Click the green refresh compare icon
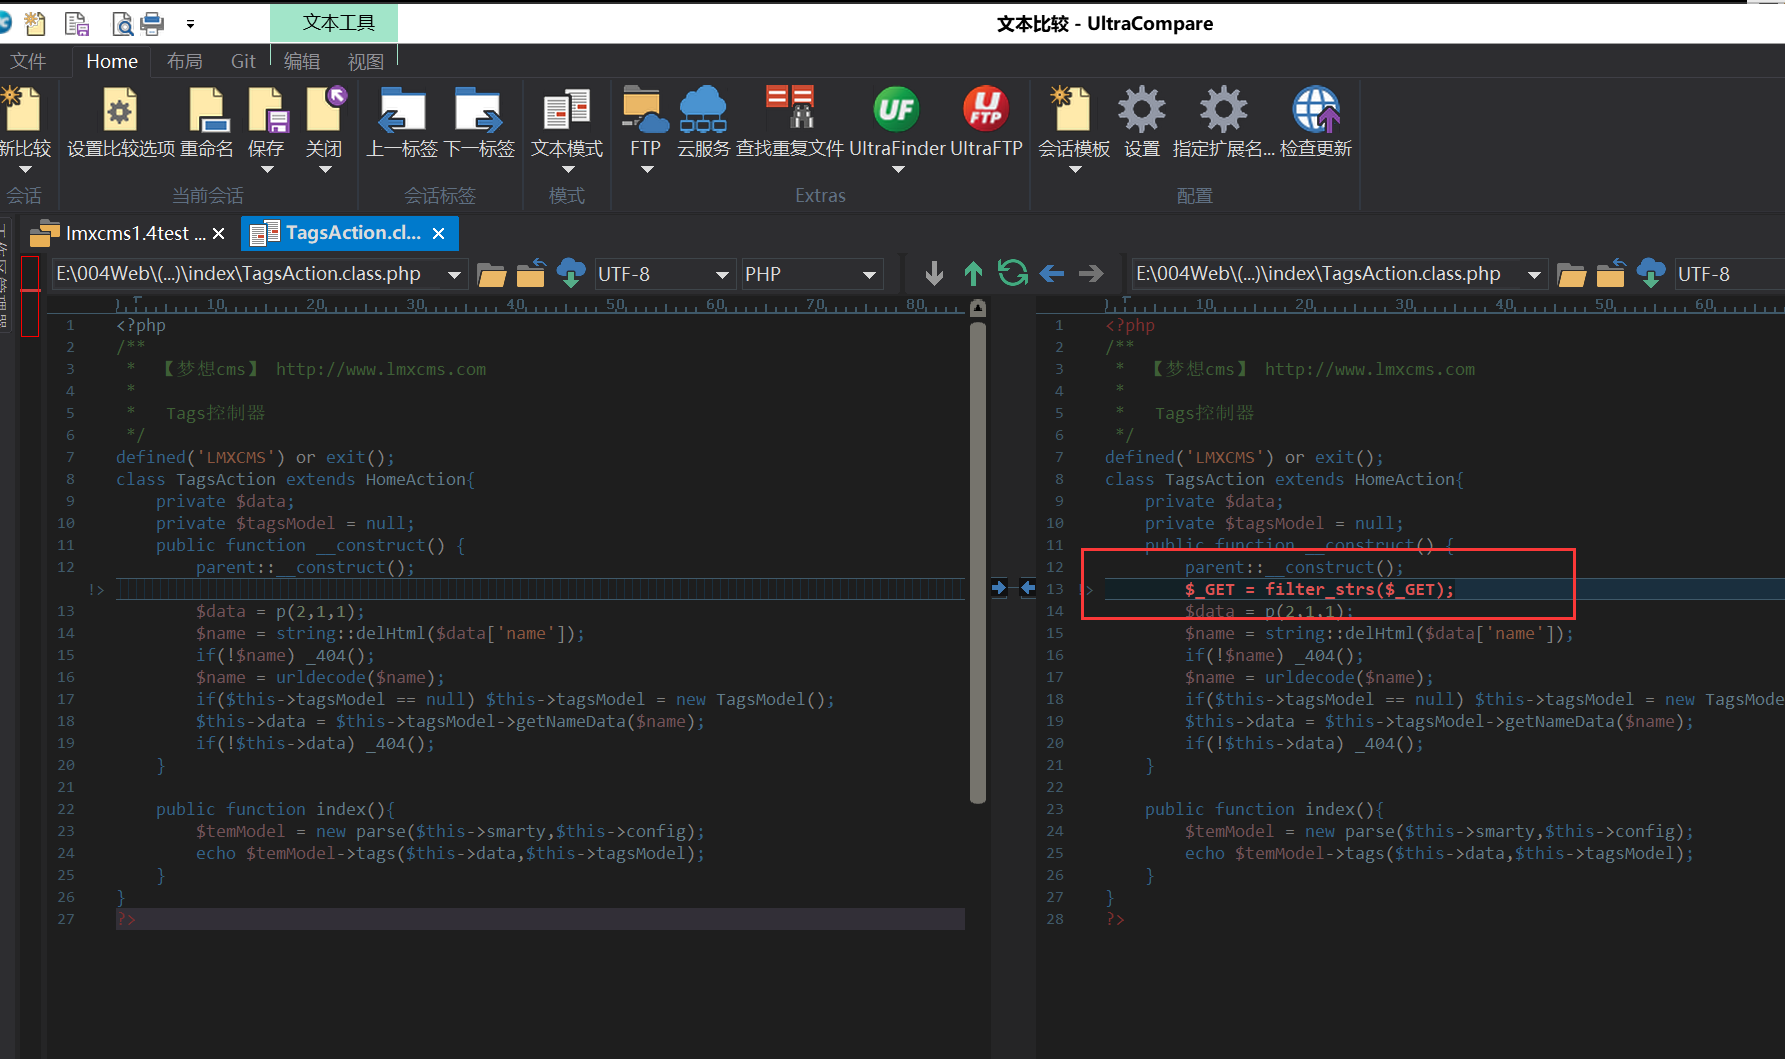Screen dimensions: 1785x1059 pyautogui.click(x=1012, y=273)
